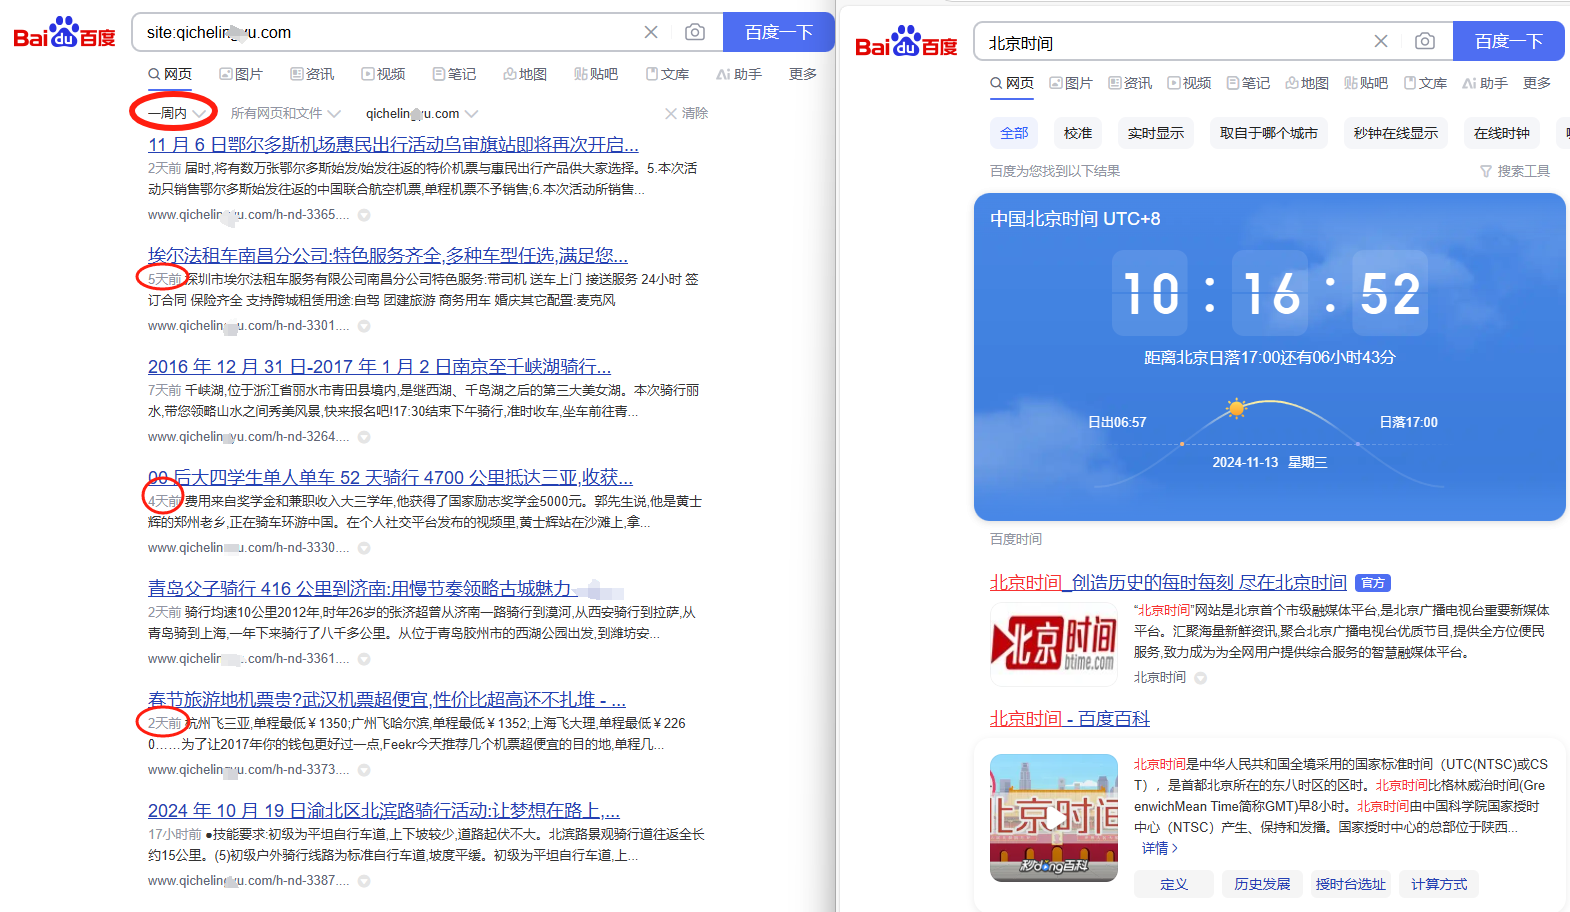Open camera image search beside 北京时间 query
Viewport: 1570px width, 912px height.
pos(1425,41)
